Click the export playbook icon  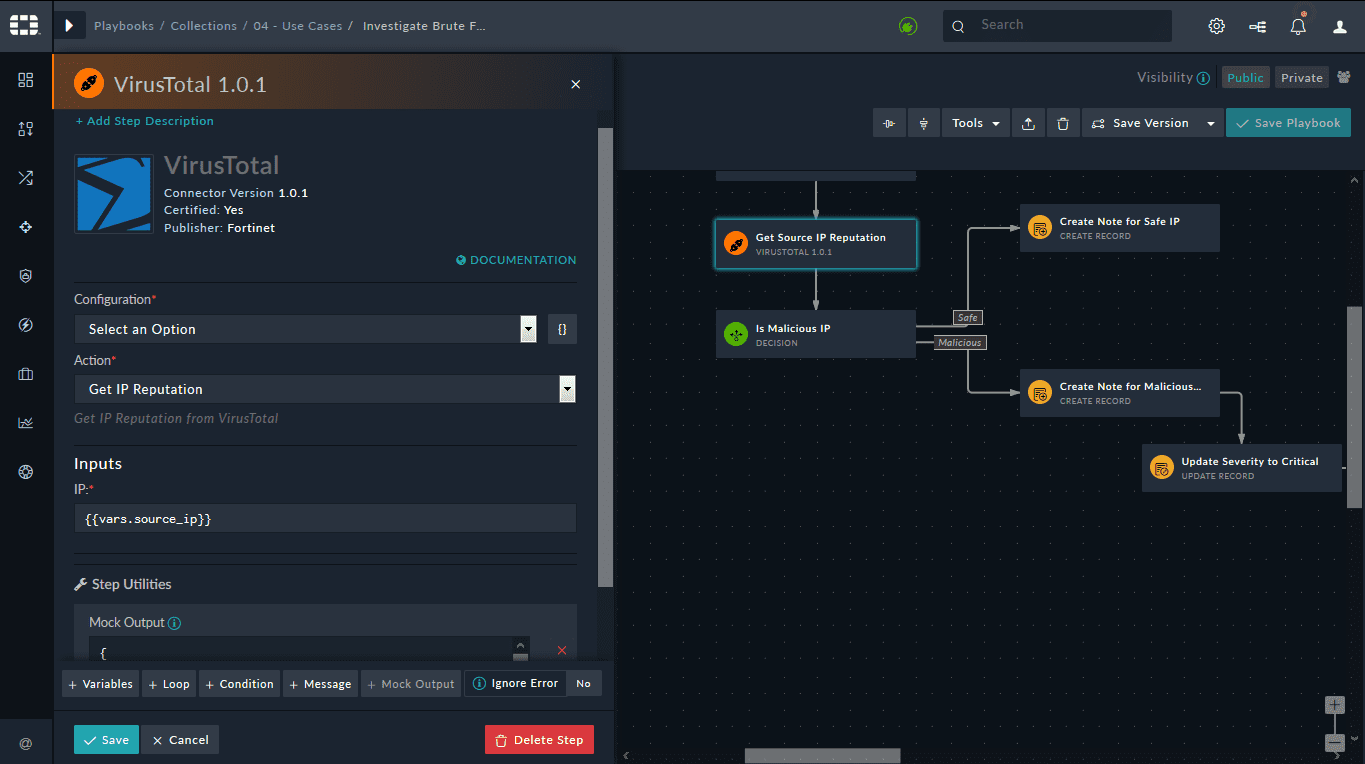point(1028,123)
